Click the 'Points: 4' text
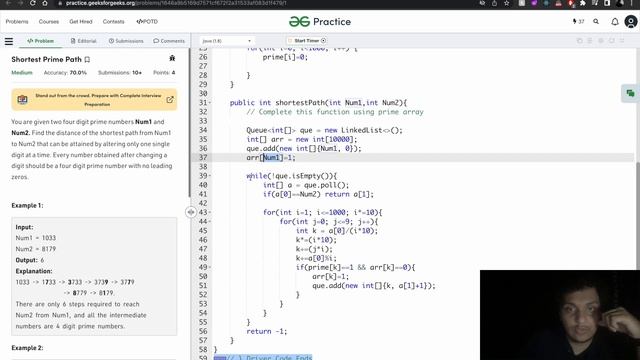This screenshot has height=360, width=640. click(x=164, y=73)
